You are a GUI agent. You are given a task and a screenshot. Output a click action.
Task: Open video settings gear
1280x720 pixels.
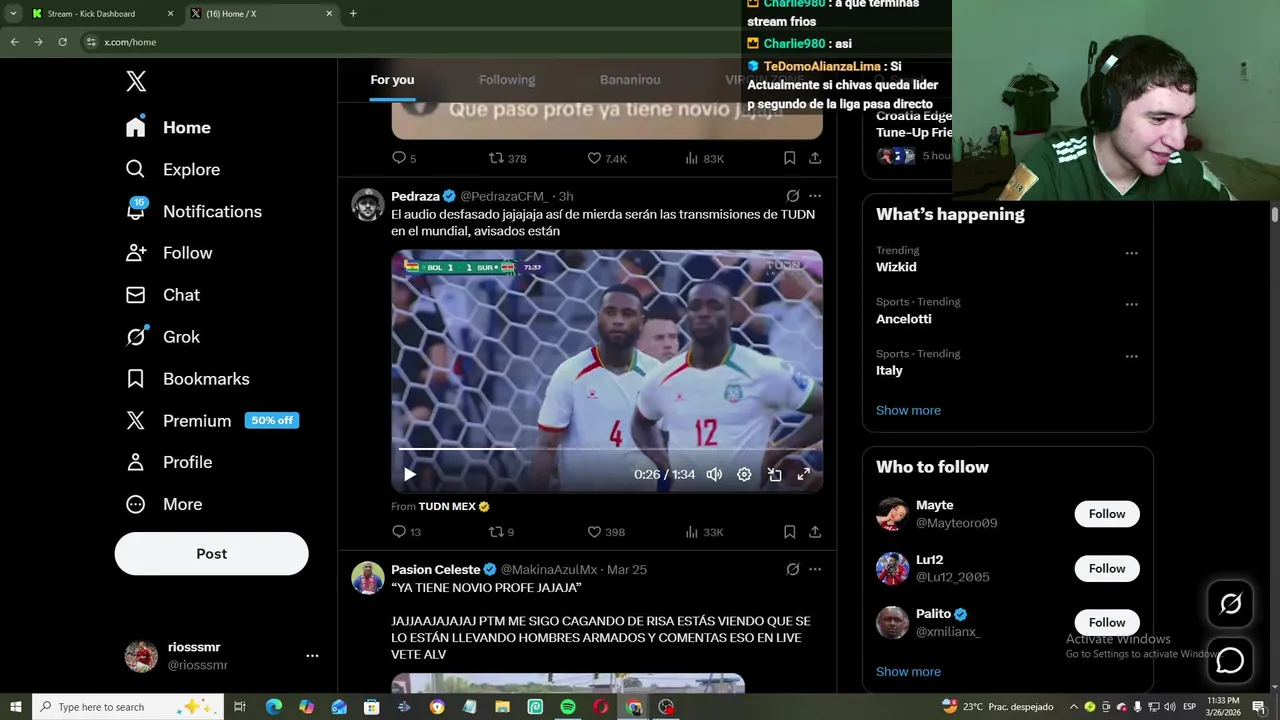(744, 475)
